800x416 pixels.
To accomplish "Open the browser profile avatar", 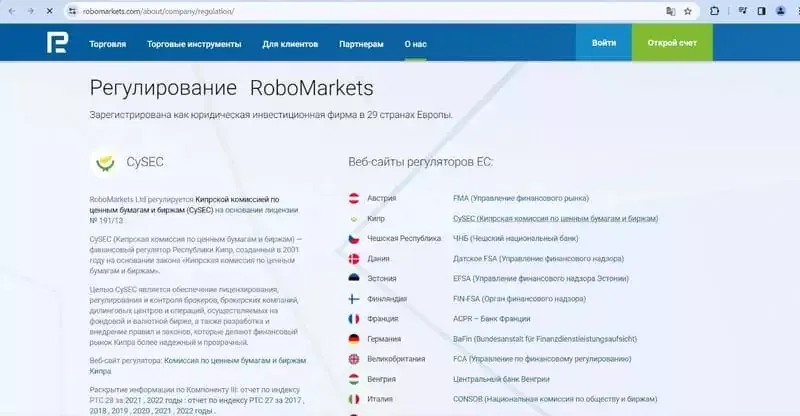I will click(781, 11).
